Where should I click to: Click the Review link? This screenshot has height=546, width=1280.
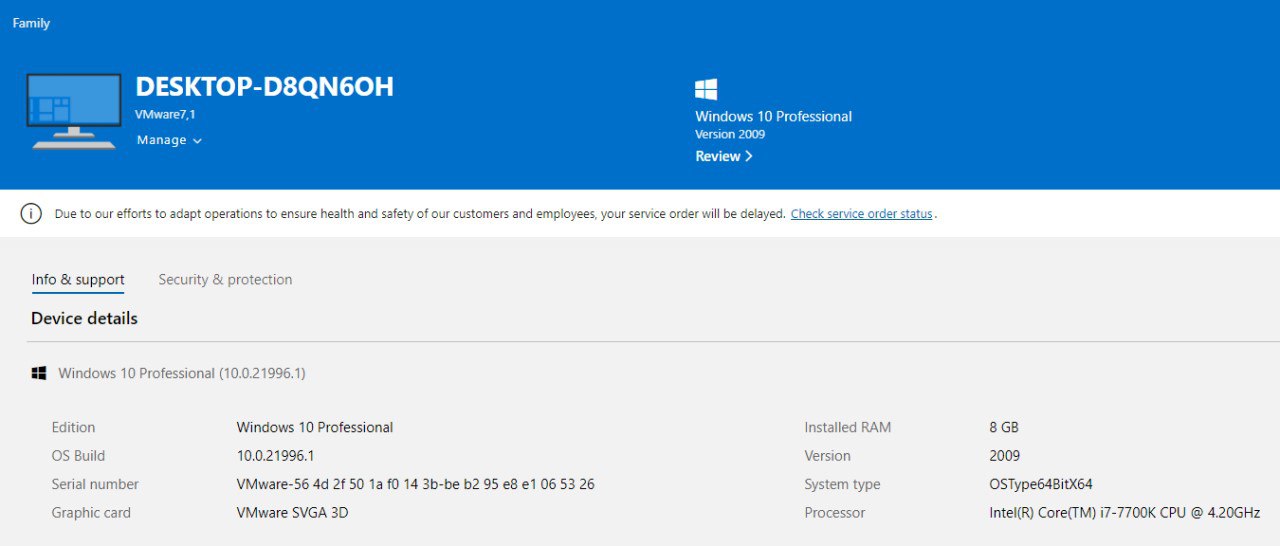724,156
